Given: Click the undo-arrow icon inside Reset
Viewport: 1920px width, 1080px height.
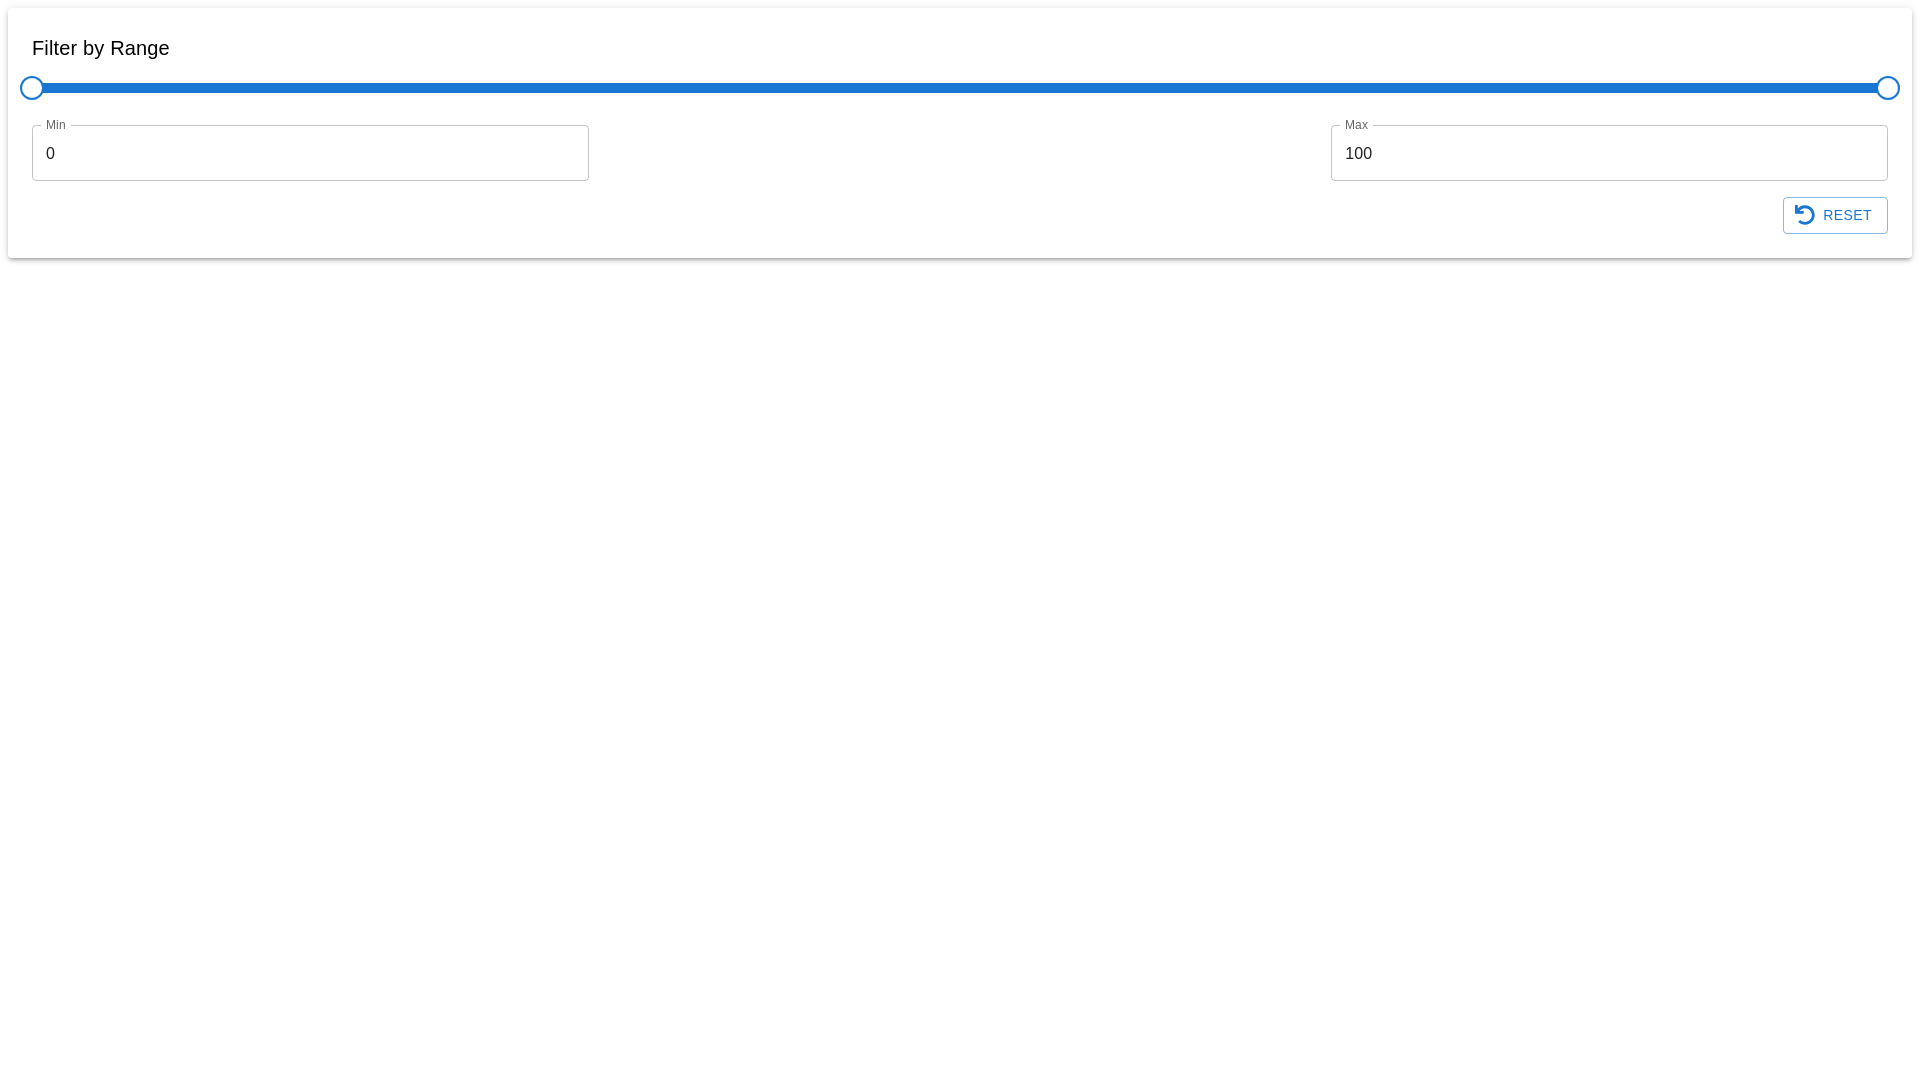Looking at the screenshot, I should coord(1804,215).
